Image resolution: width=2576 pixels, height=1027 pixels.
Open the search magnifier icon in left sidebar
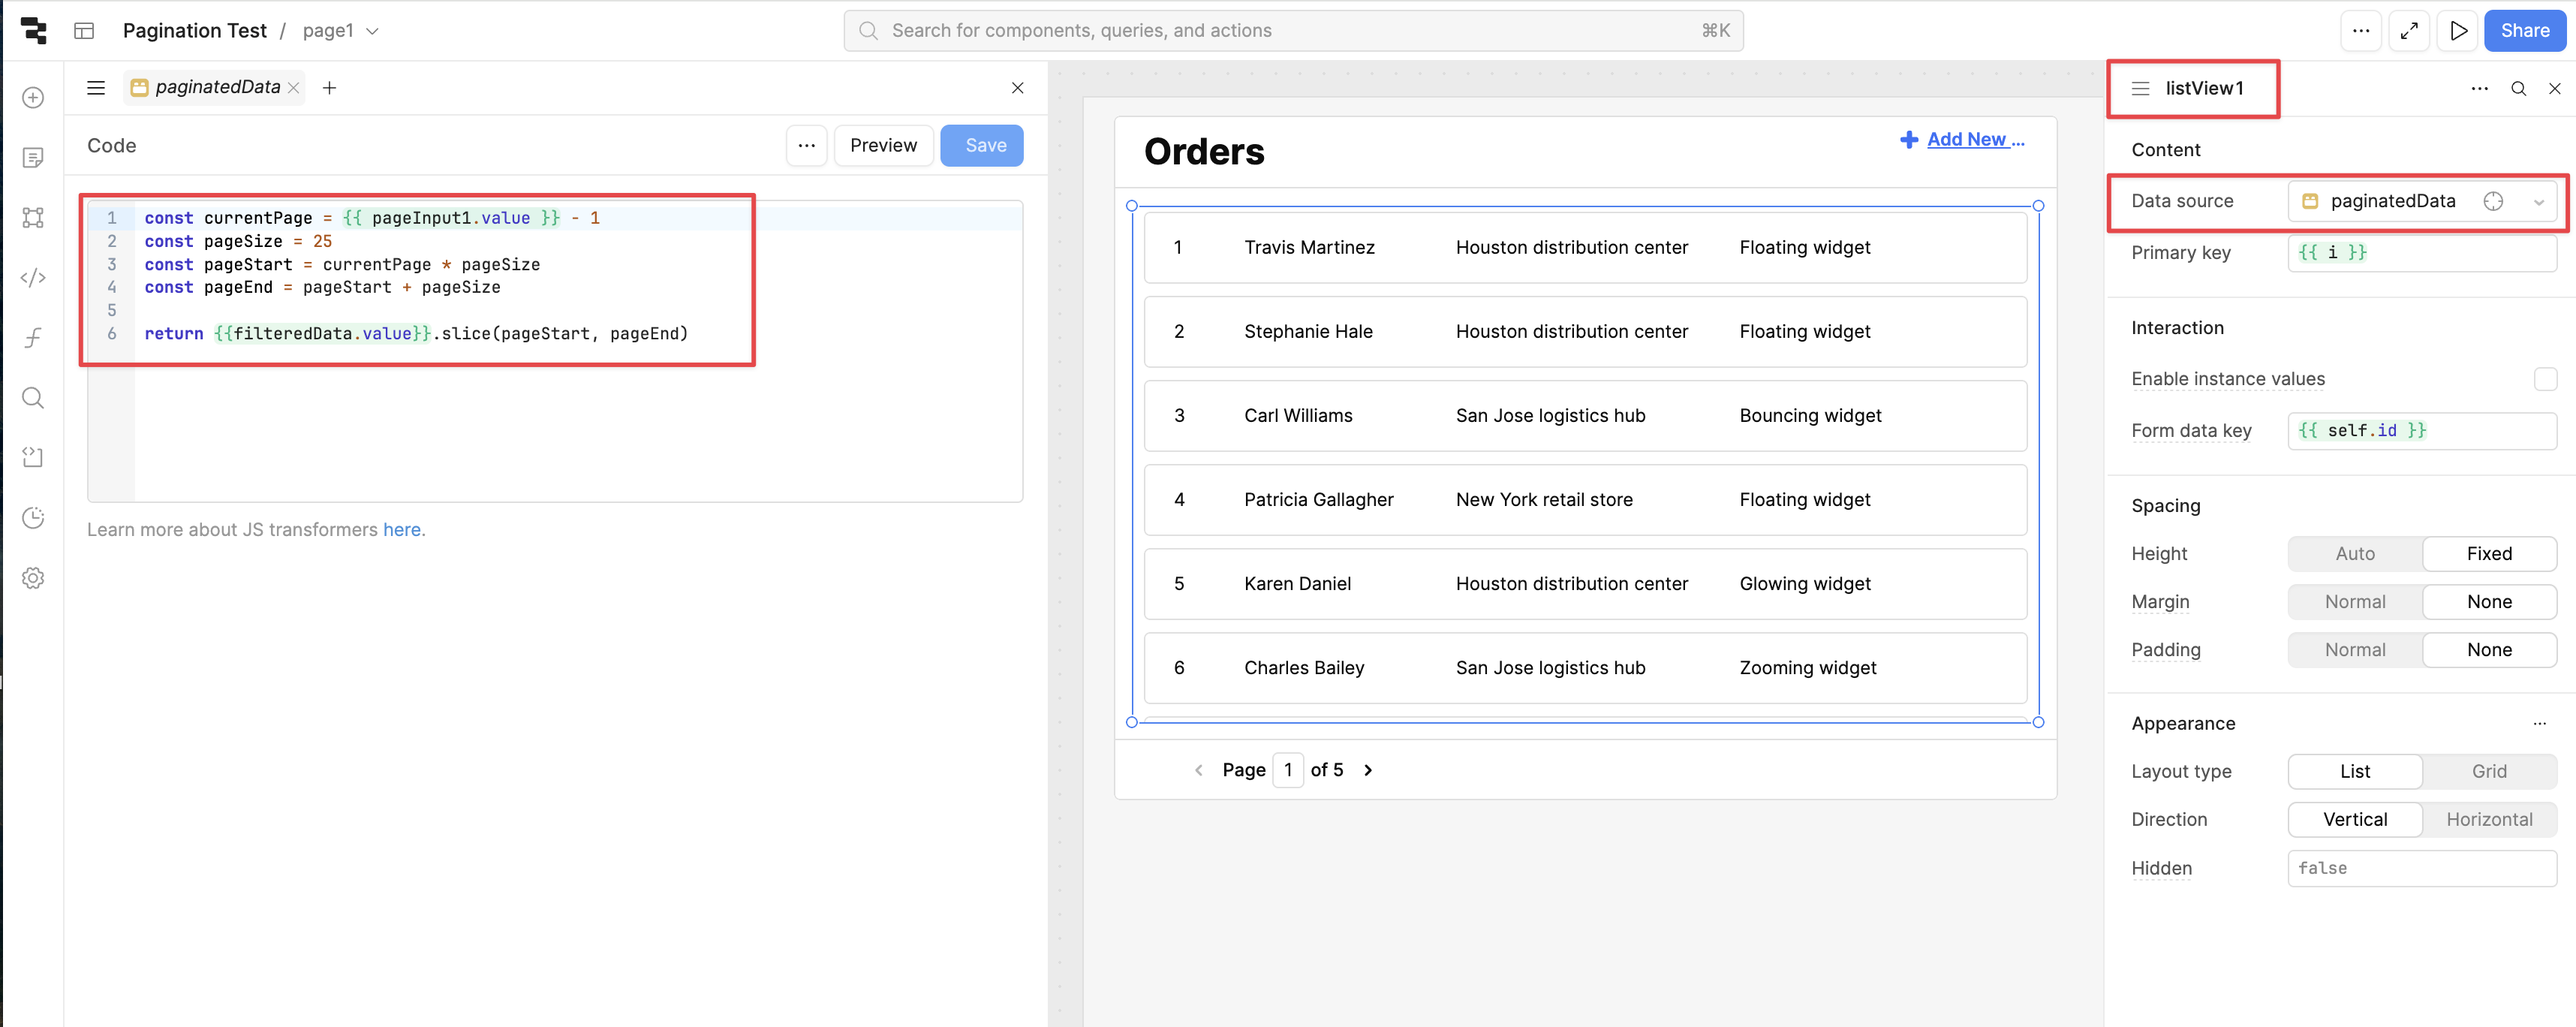(33, 398)
